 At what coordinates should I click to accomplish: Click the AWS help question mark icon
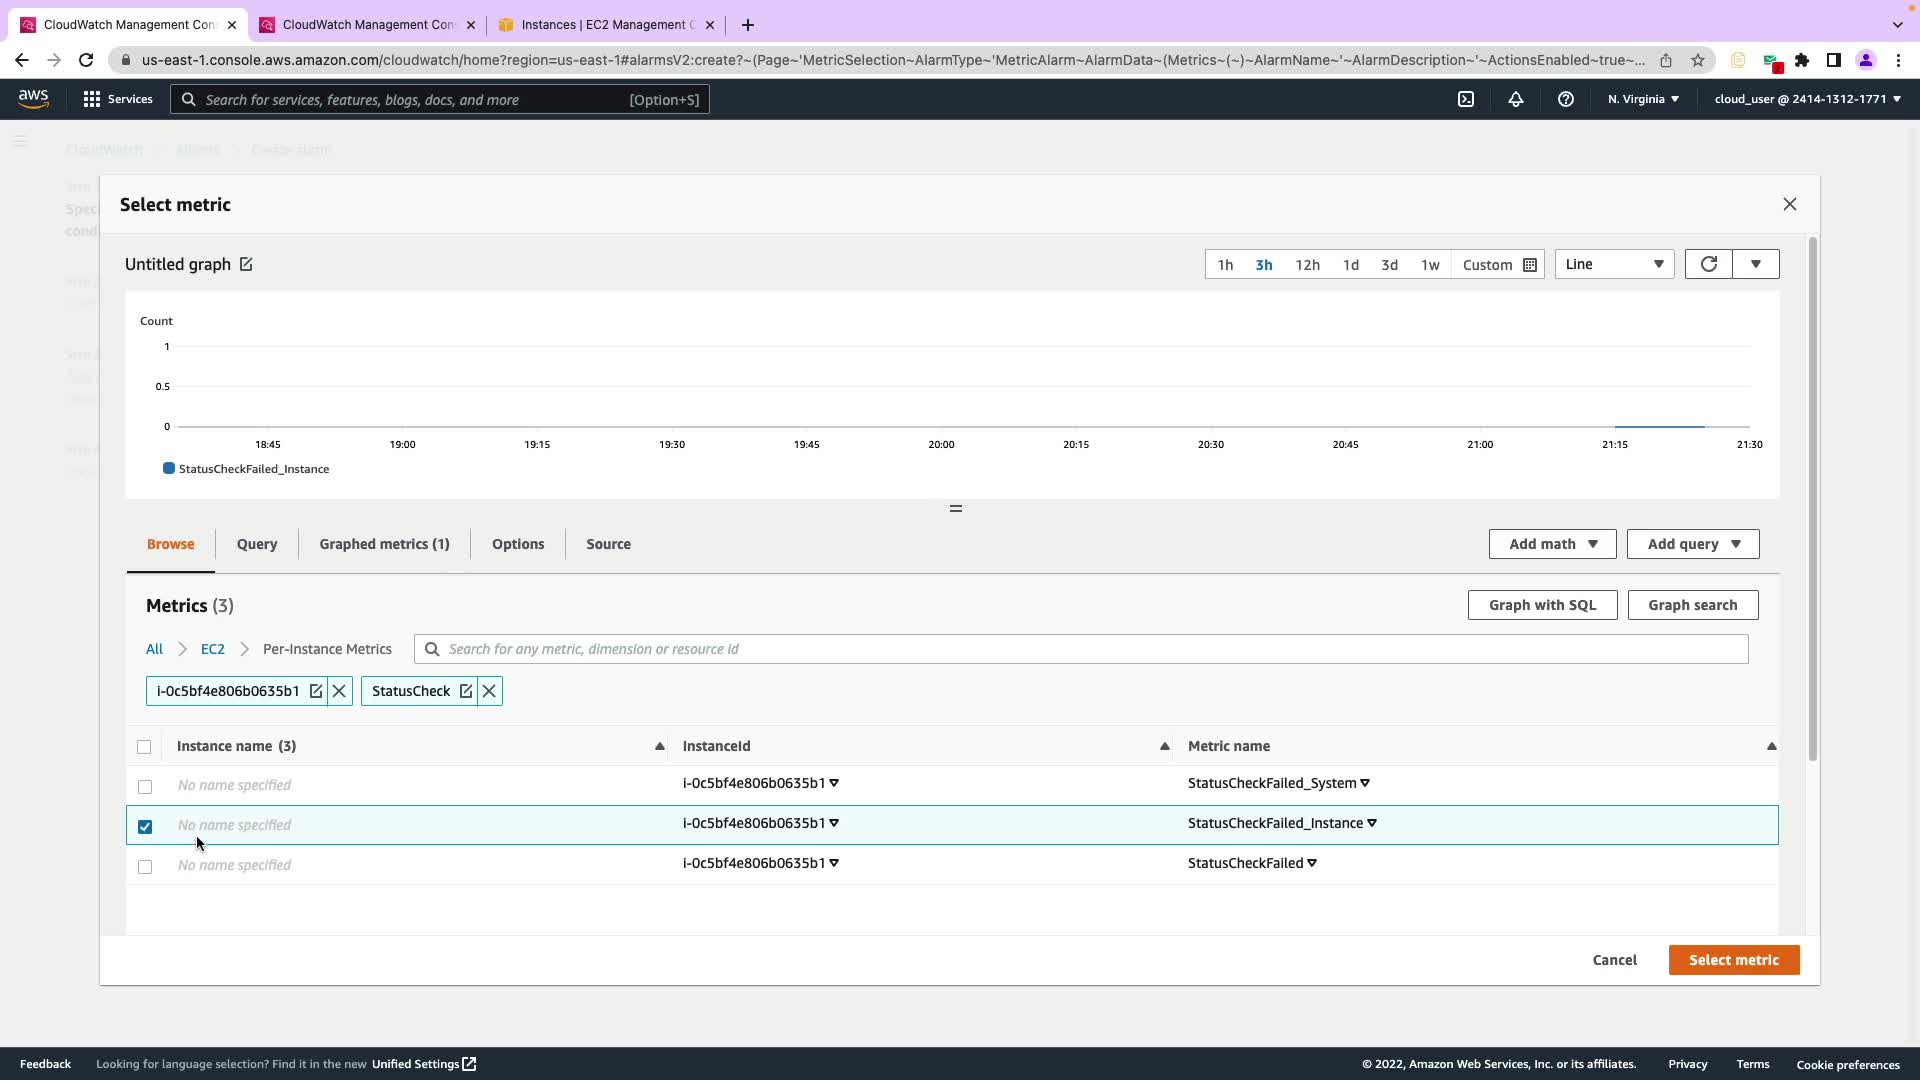point(1566,99)
